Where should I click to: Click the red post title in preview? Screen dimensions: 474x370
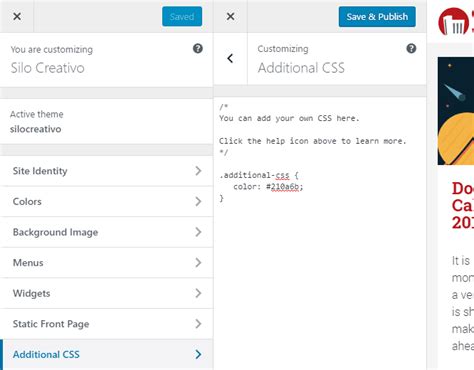463,205
